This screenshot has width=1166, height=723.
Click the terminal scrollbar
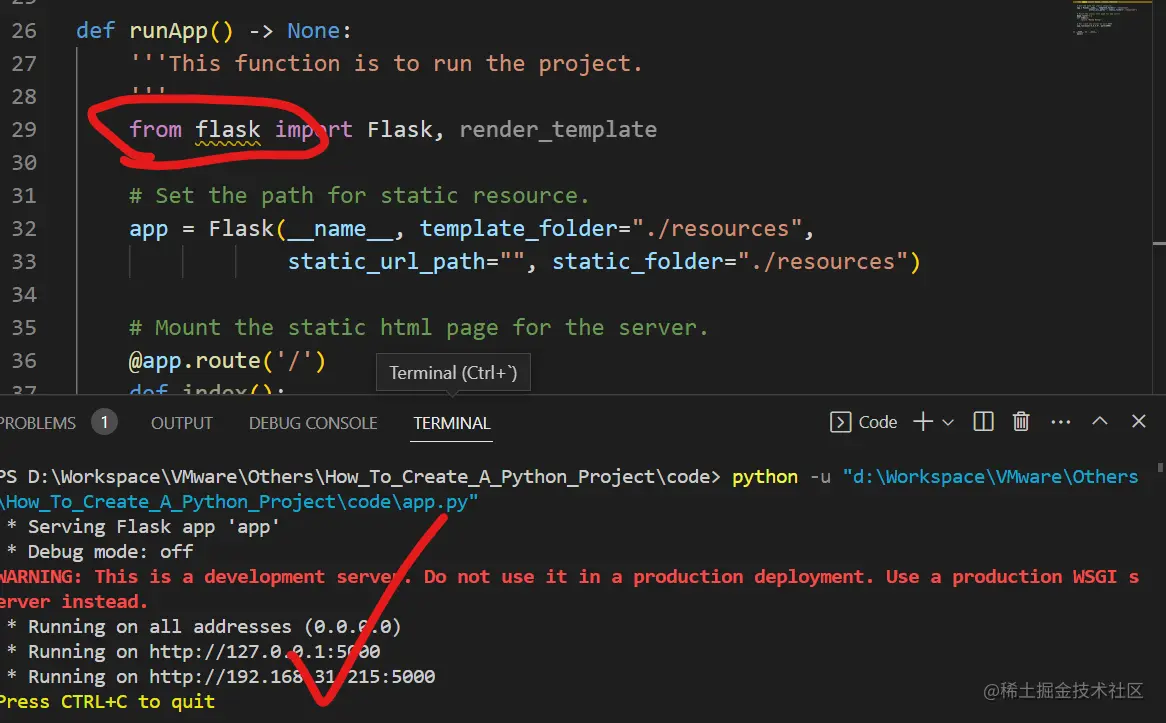point(1160,468)
